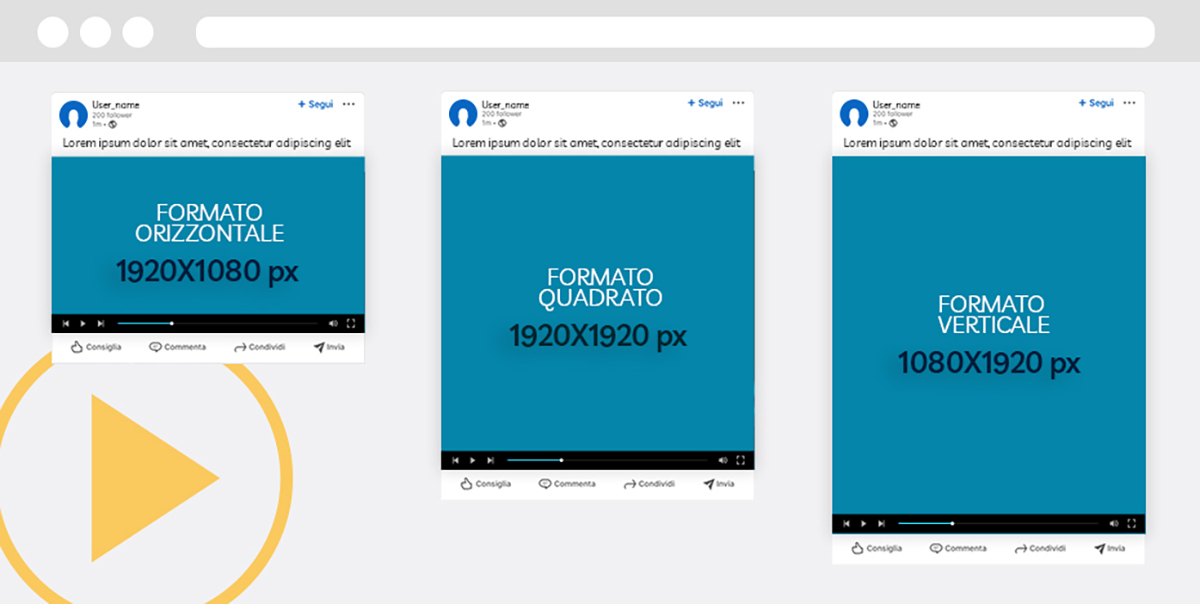Click Invia under the horizontal format post
1200x604 pixels.
click(x=329, y=347)
